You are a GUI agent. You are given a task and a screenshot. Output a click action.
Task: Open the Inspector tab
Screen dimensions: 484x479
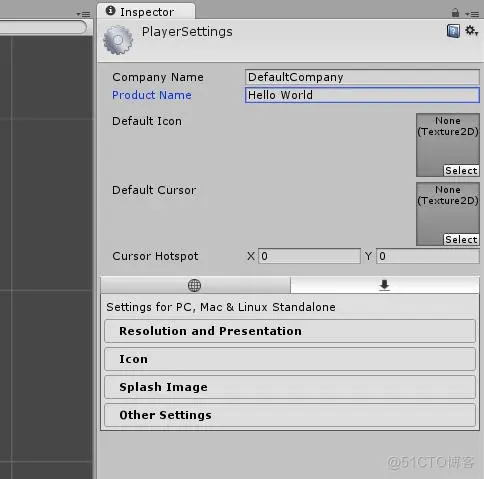[x=146, y=12]
